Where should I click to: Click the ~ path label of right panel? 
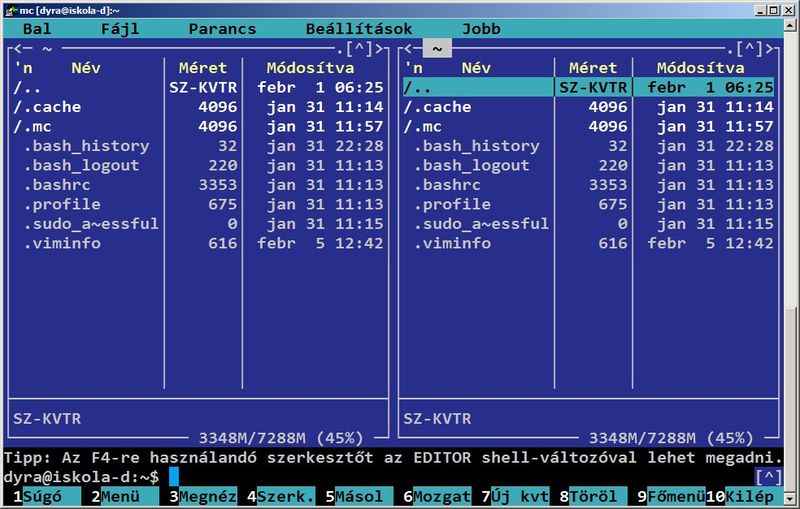[437, 48]
